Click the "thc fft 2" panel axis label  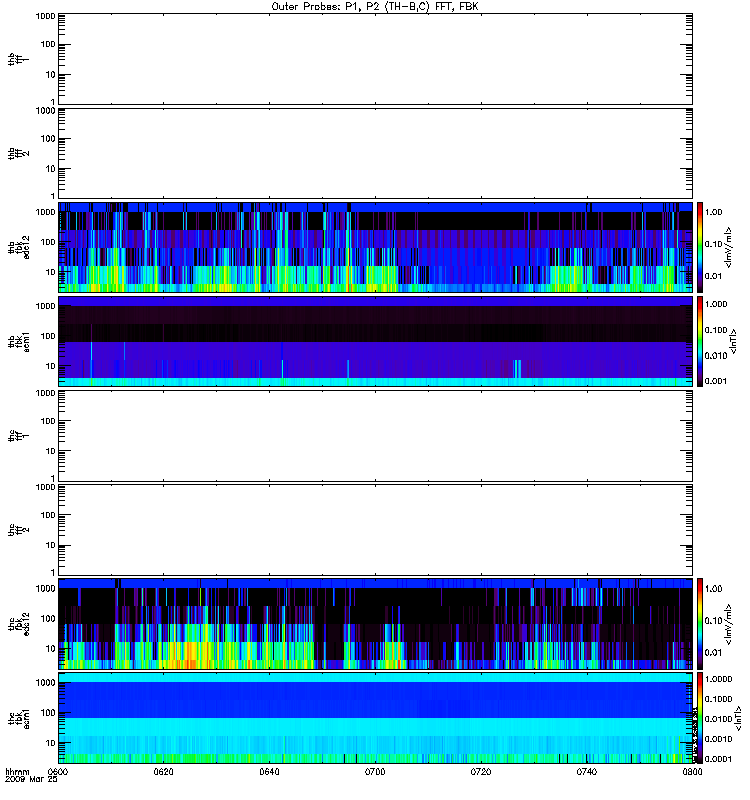click(19, 530)
